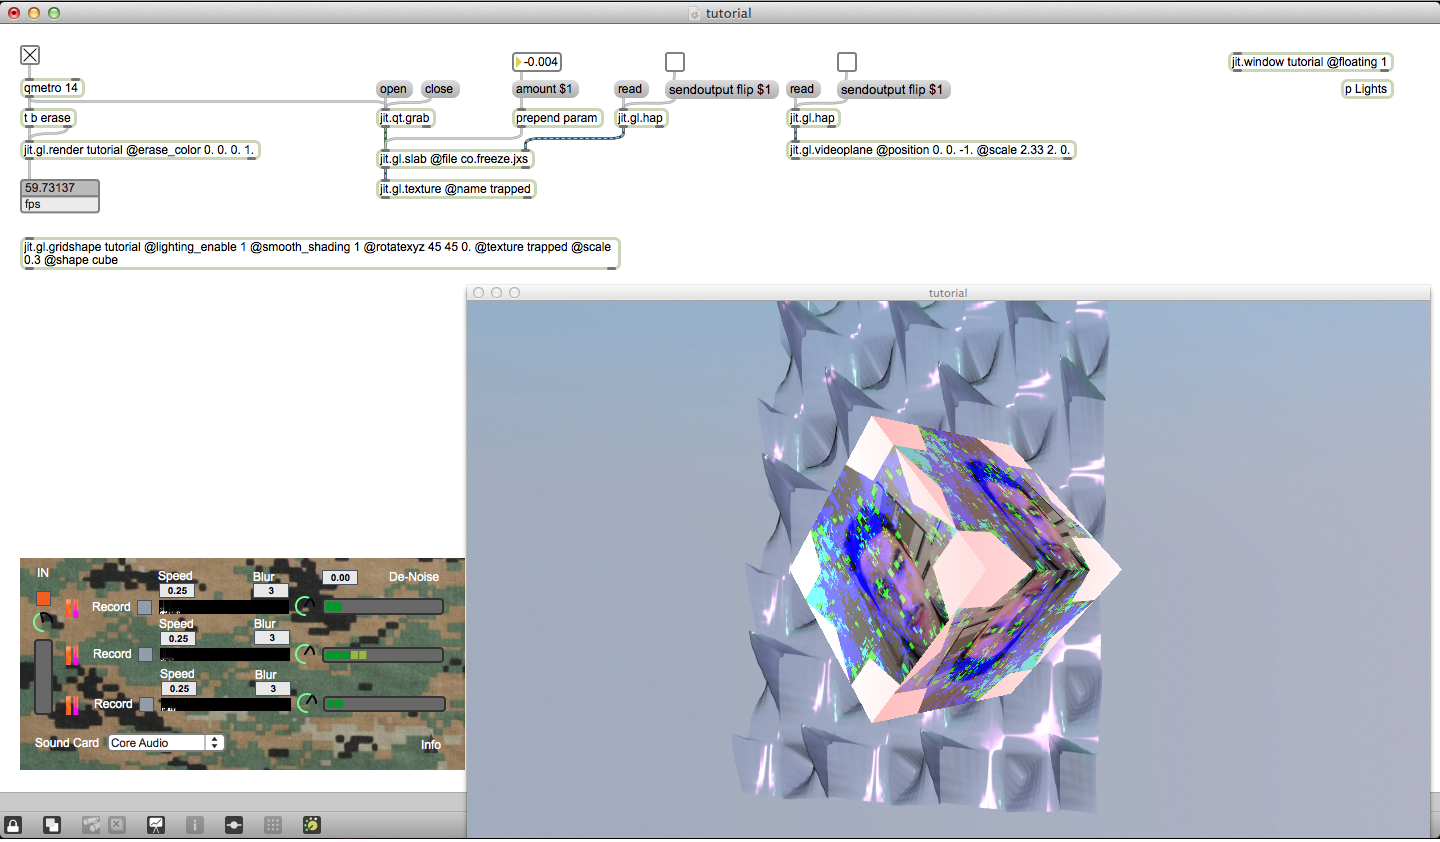Screen dimensions: 1440x842
Task: Click the patcher lock icon
Action: pyautogui.click(x=13, y=825)
